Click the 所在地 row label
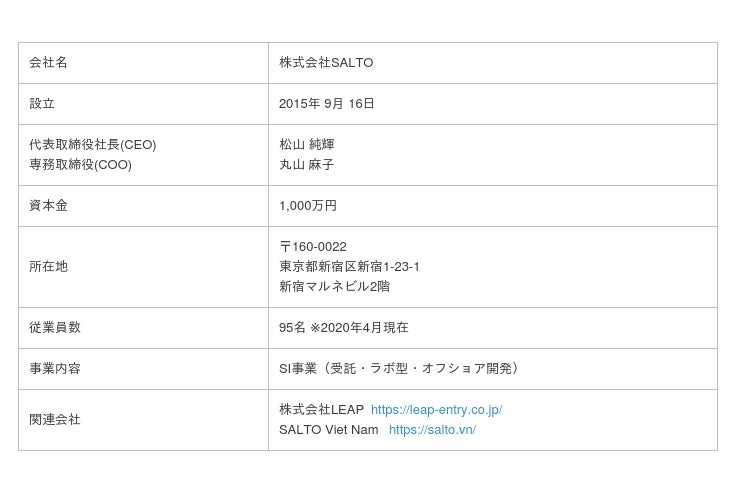The width and height of the screenshot is (740, 491). point(48,267)
